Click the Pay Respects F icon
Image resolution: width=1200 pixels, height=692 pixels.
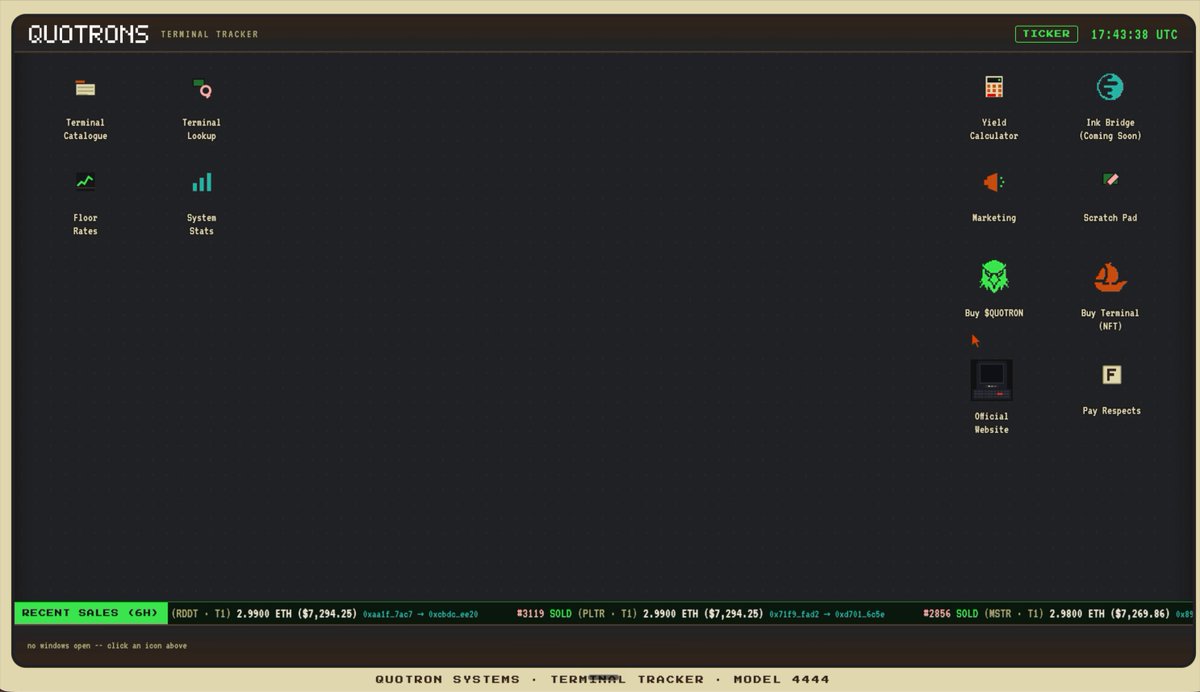[1111, 375]
